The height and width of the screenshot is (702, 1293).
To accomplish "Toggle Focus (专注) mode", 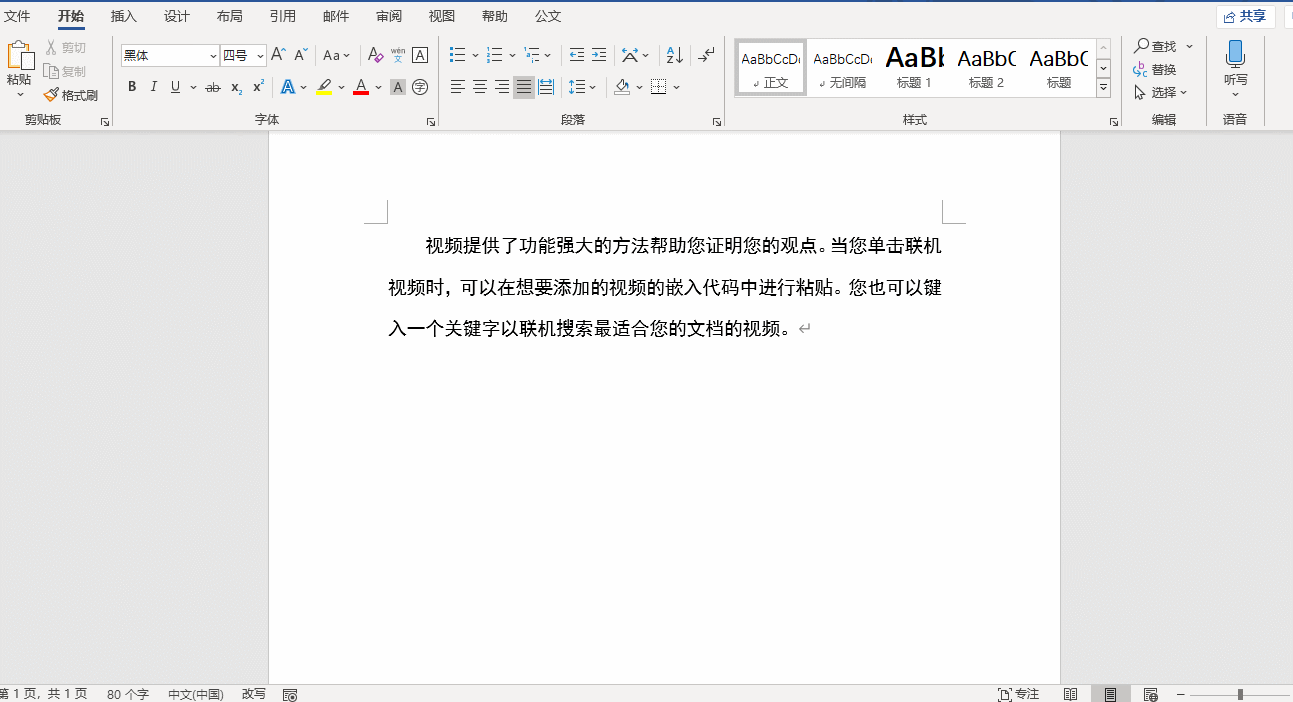I will (1019, 694).
